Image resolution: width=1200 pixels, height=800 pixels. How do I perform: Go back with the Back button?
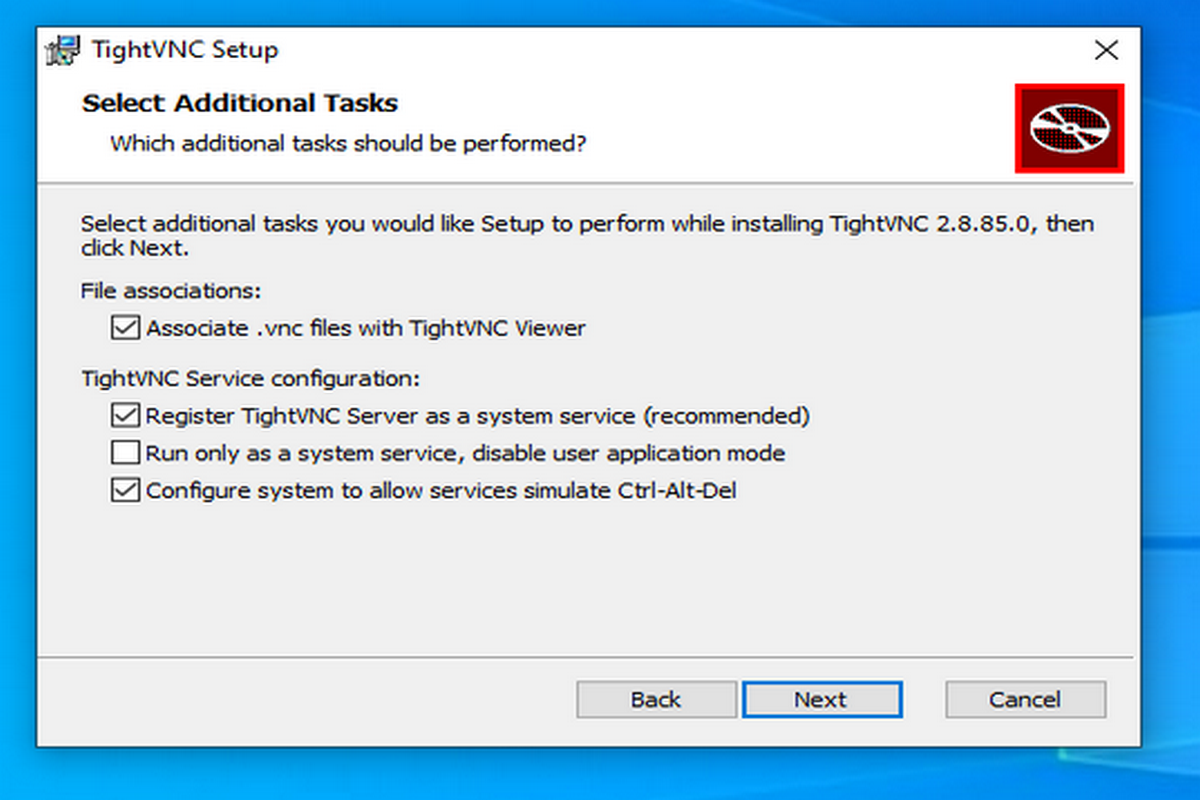pyautogui.click(x=656, y=700)
